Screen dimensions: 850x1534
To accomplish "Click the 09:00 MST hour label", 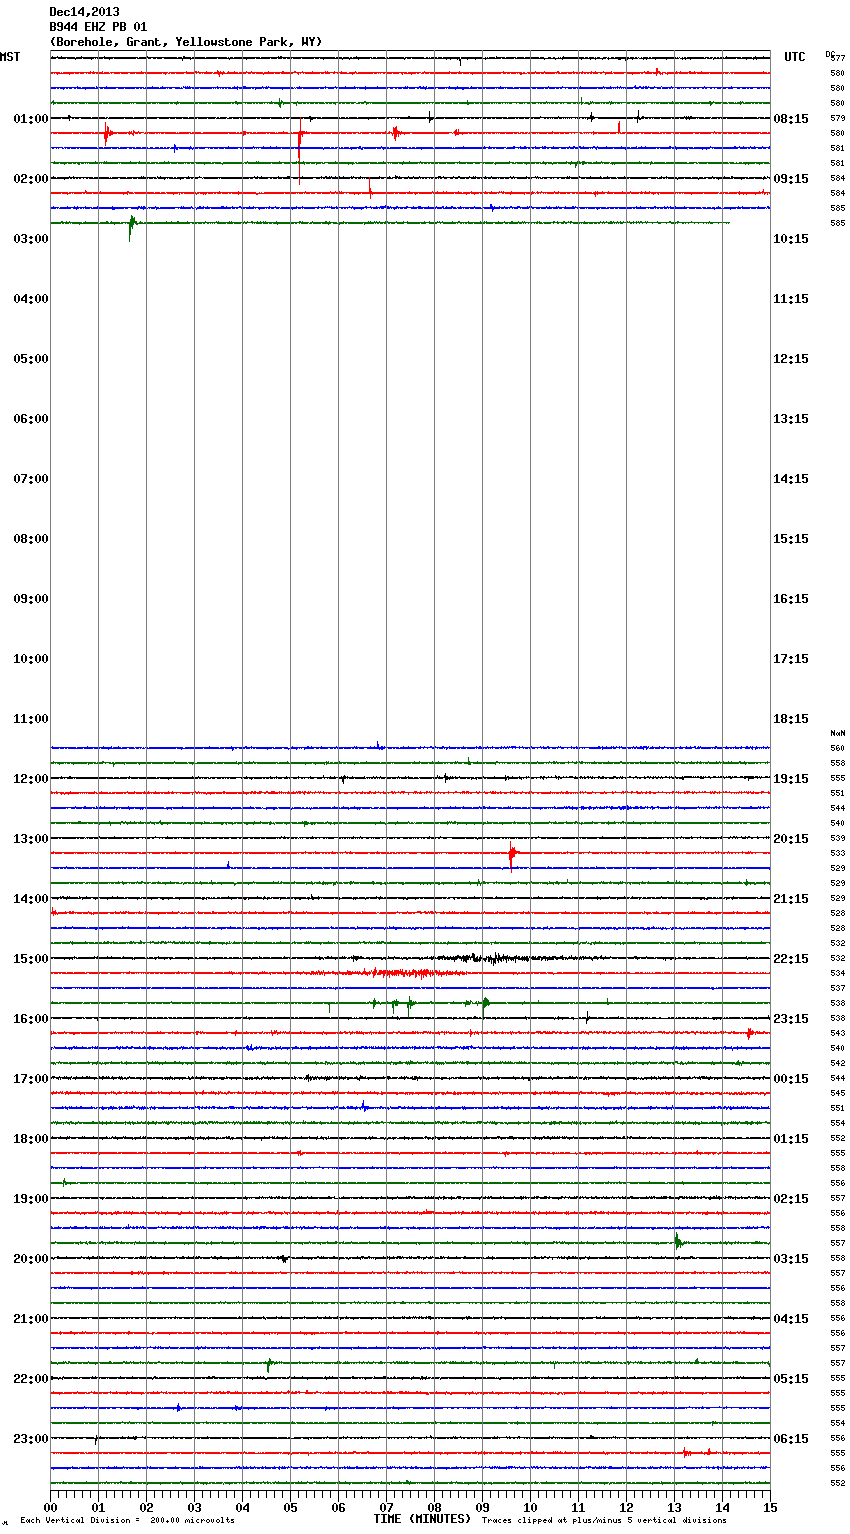I will pyautogui.click(x=31, y=599).
